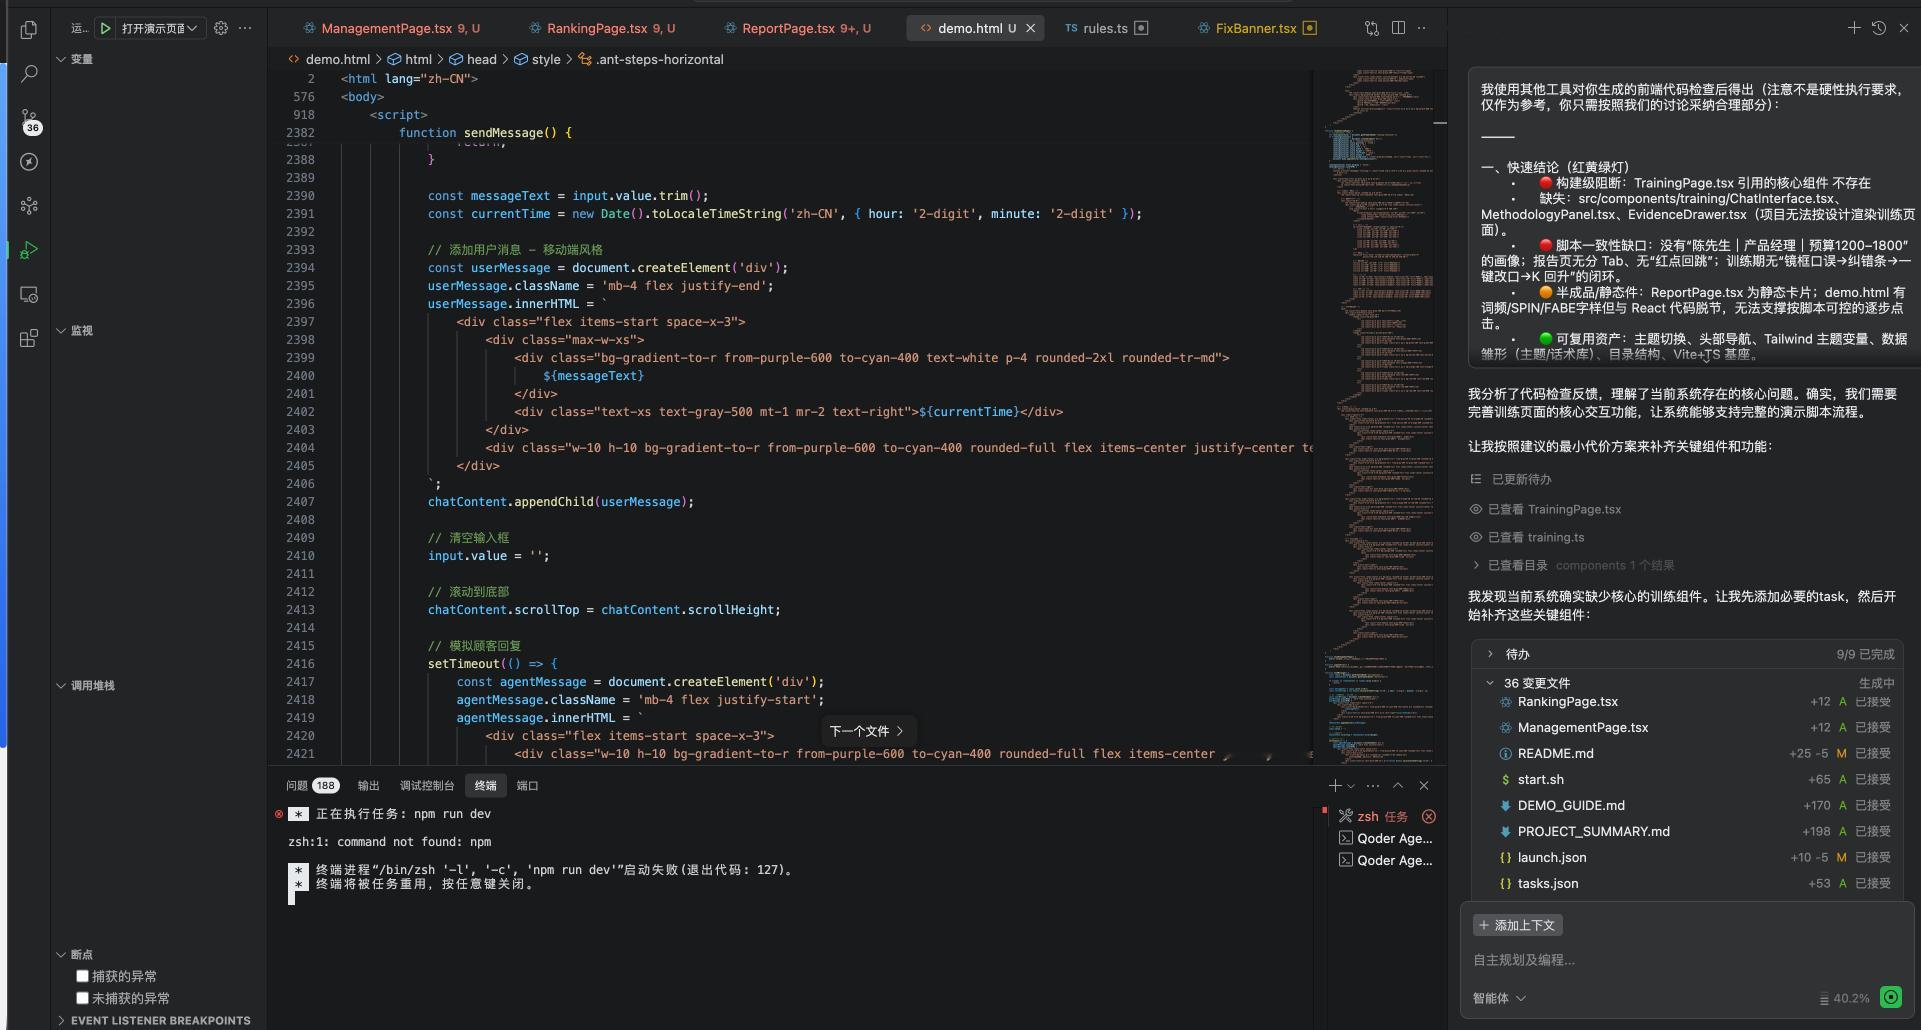This screenshot has height=1030, width=1921.
Task: Open debug sidebar more actions ellipsis
Action: (x=245, y=28)
